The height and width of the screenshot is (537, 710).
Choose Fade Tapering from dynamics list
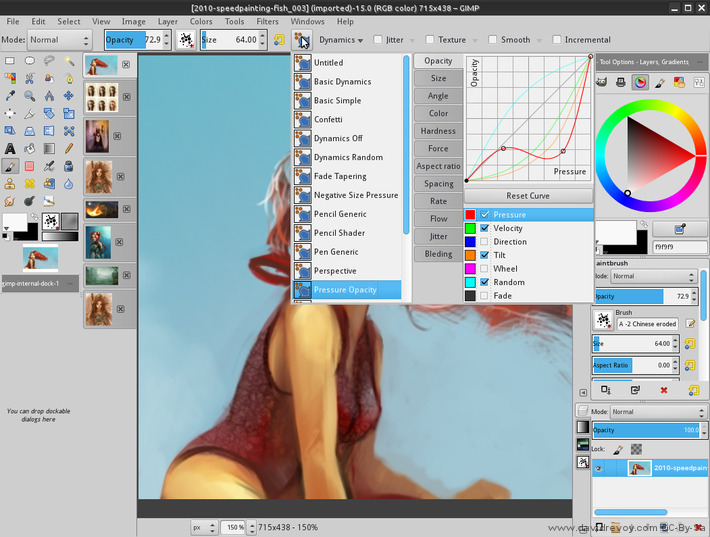coord(340,176)
